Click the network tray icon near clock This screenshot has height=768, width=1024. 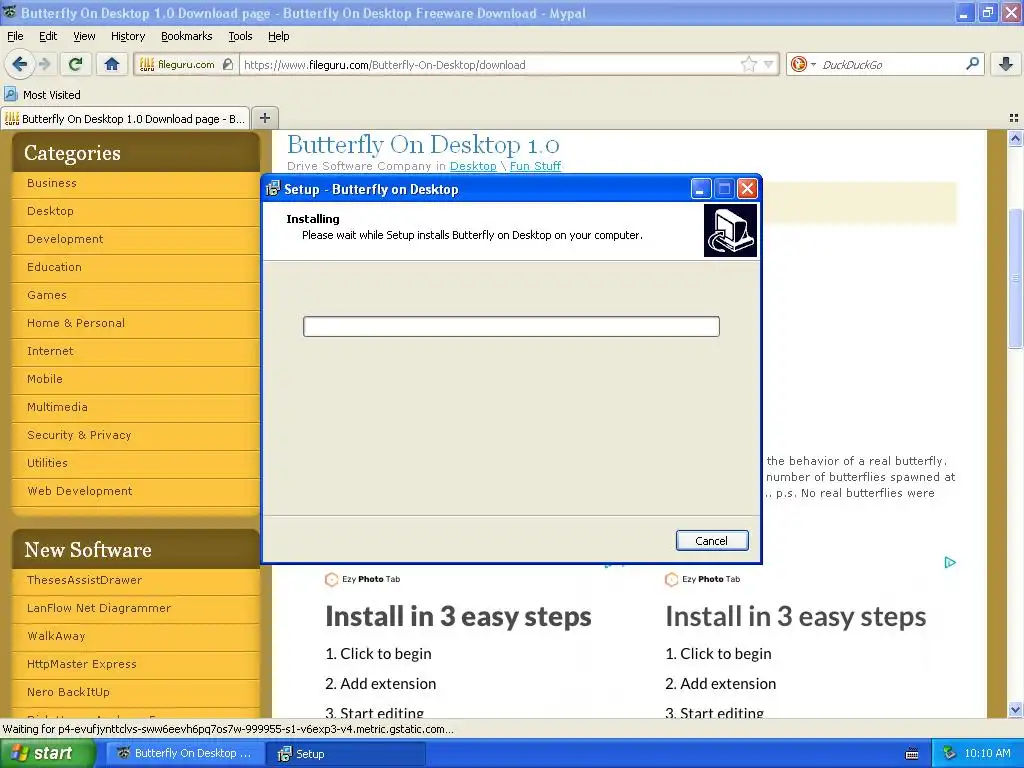(x=950, y=753)
